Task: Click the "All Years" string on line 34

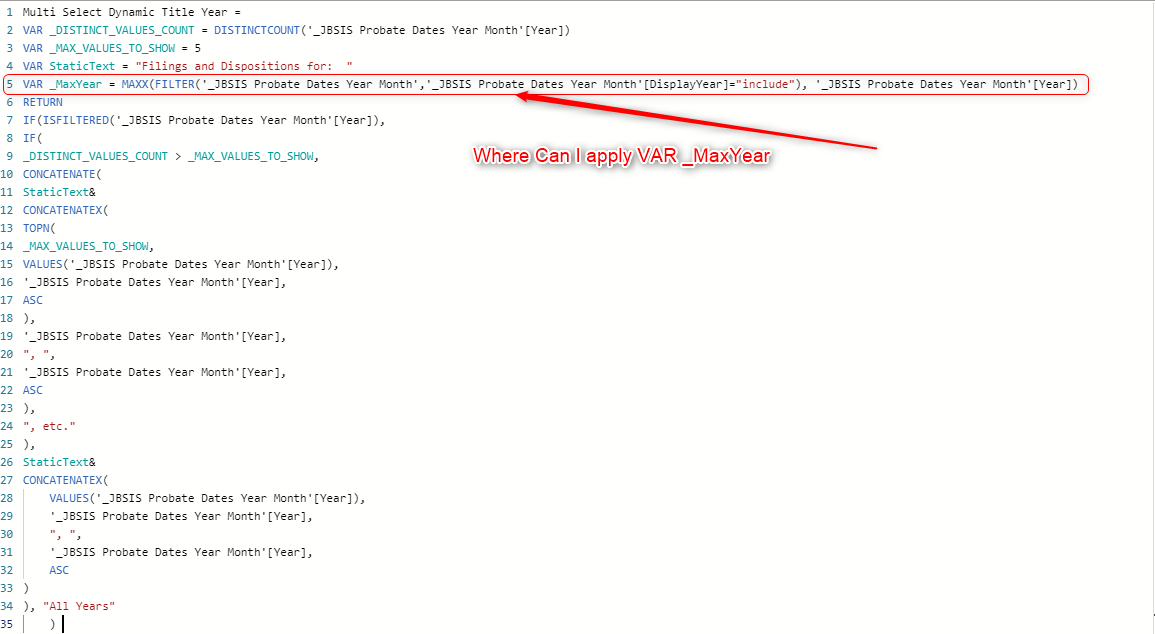Action: pyautogui.click(x=79, y=606)
